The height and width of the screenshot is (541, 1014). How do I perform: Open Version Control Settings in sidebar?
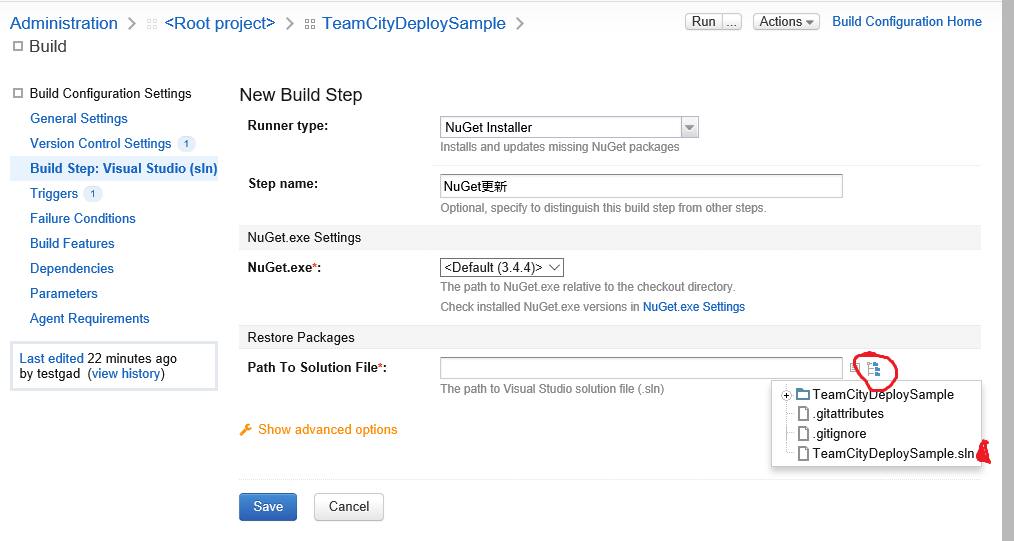pos(101,143)
